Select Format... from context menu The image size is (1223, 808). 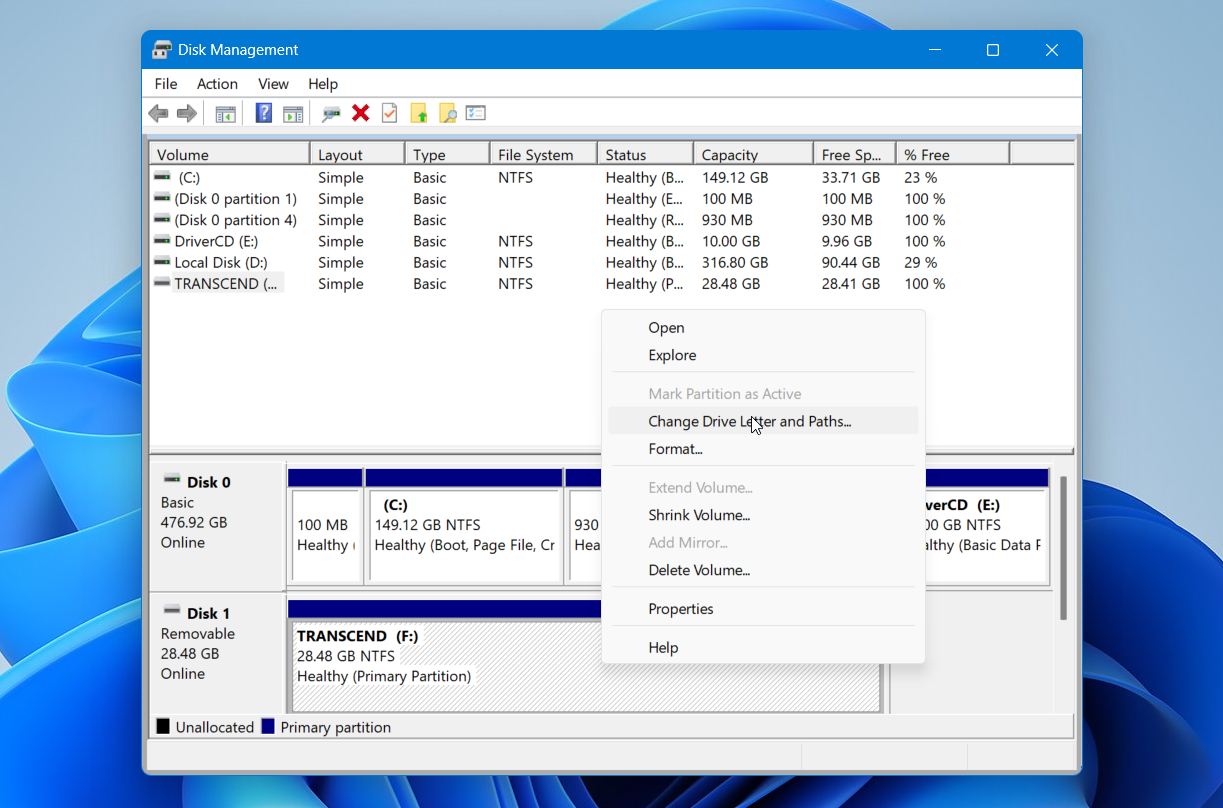point(763,449)
